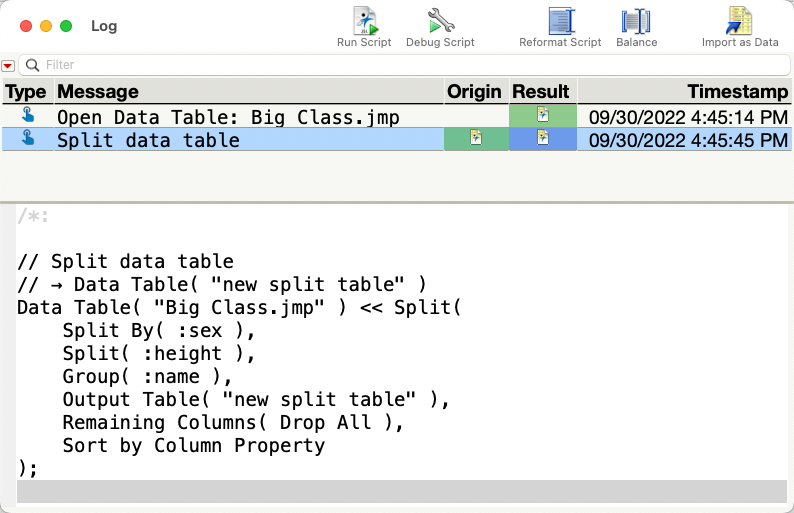Sort by the Timestamp column header
Screen dimensions: 794x513
pos(684,92)
